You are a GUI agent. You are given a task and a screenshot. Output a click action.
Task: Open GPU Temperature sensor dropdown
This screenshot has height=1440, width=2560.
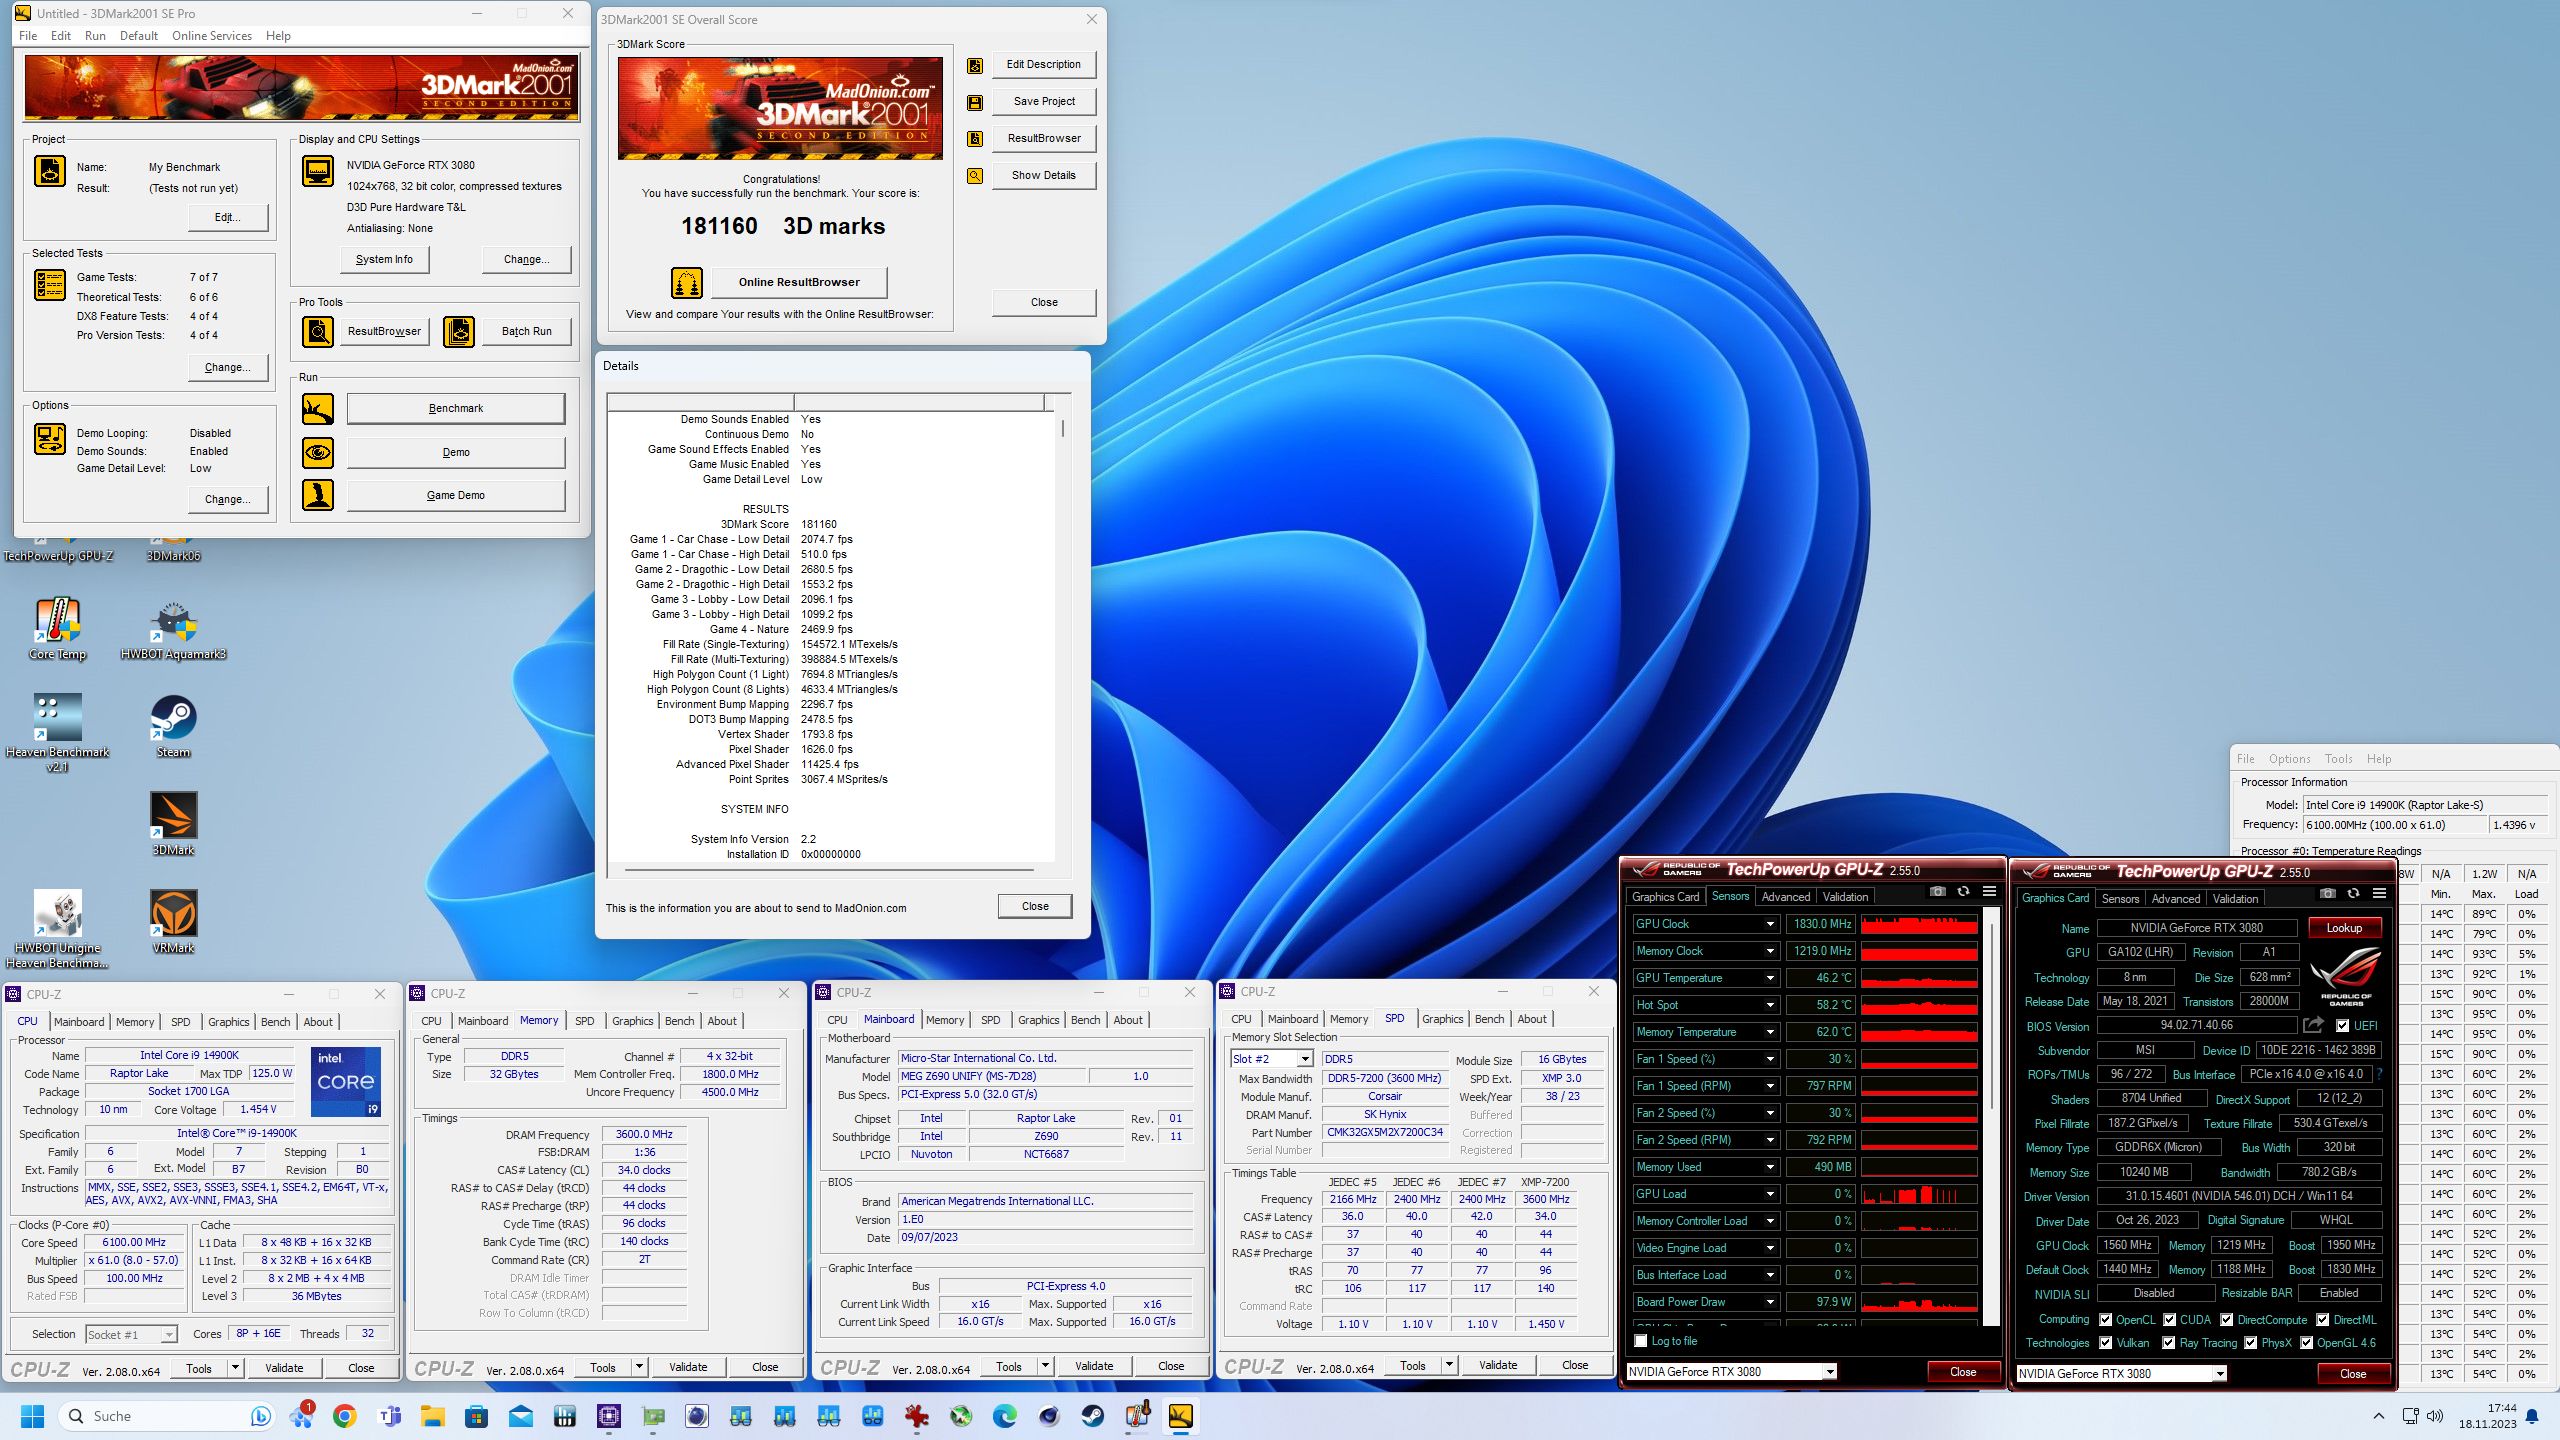(x=1769, y=979)
